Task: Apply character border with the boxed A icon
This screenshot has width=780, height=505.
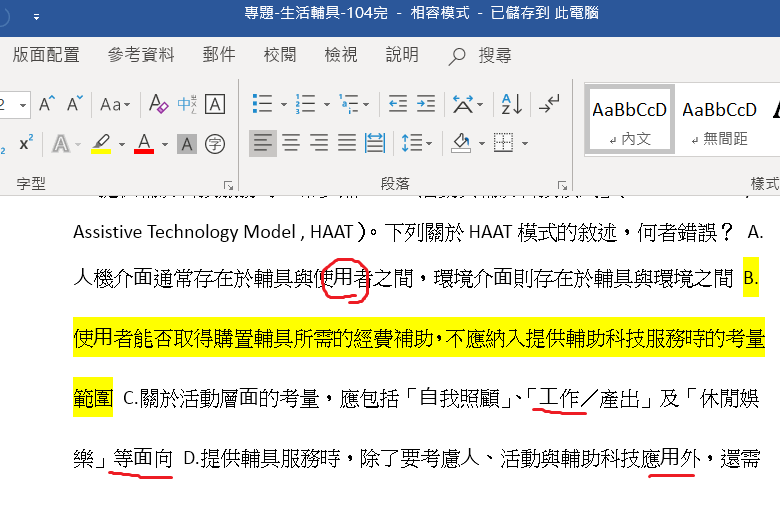Action: tap(215, 104)
